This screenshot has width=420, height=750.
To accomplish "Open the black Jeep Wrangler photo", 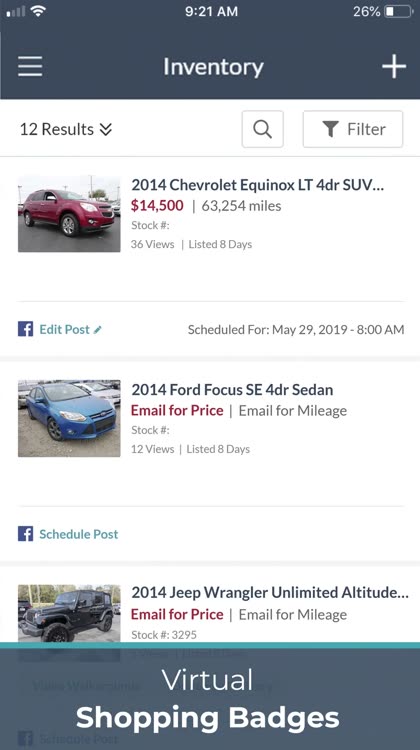I will (69, 614).
